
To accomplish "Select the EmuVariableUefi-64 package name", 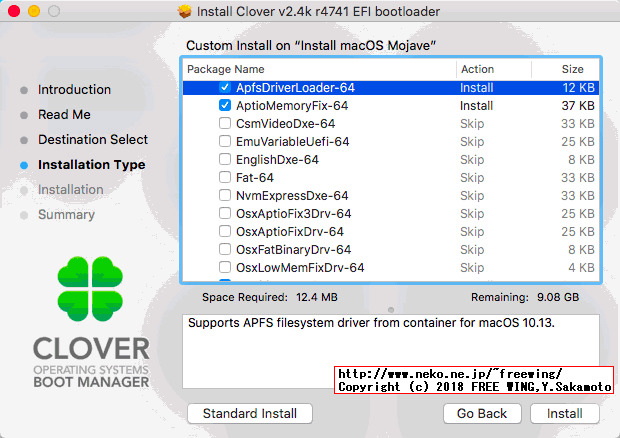I will [293, 142].
